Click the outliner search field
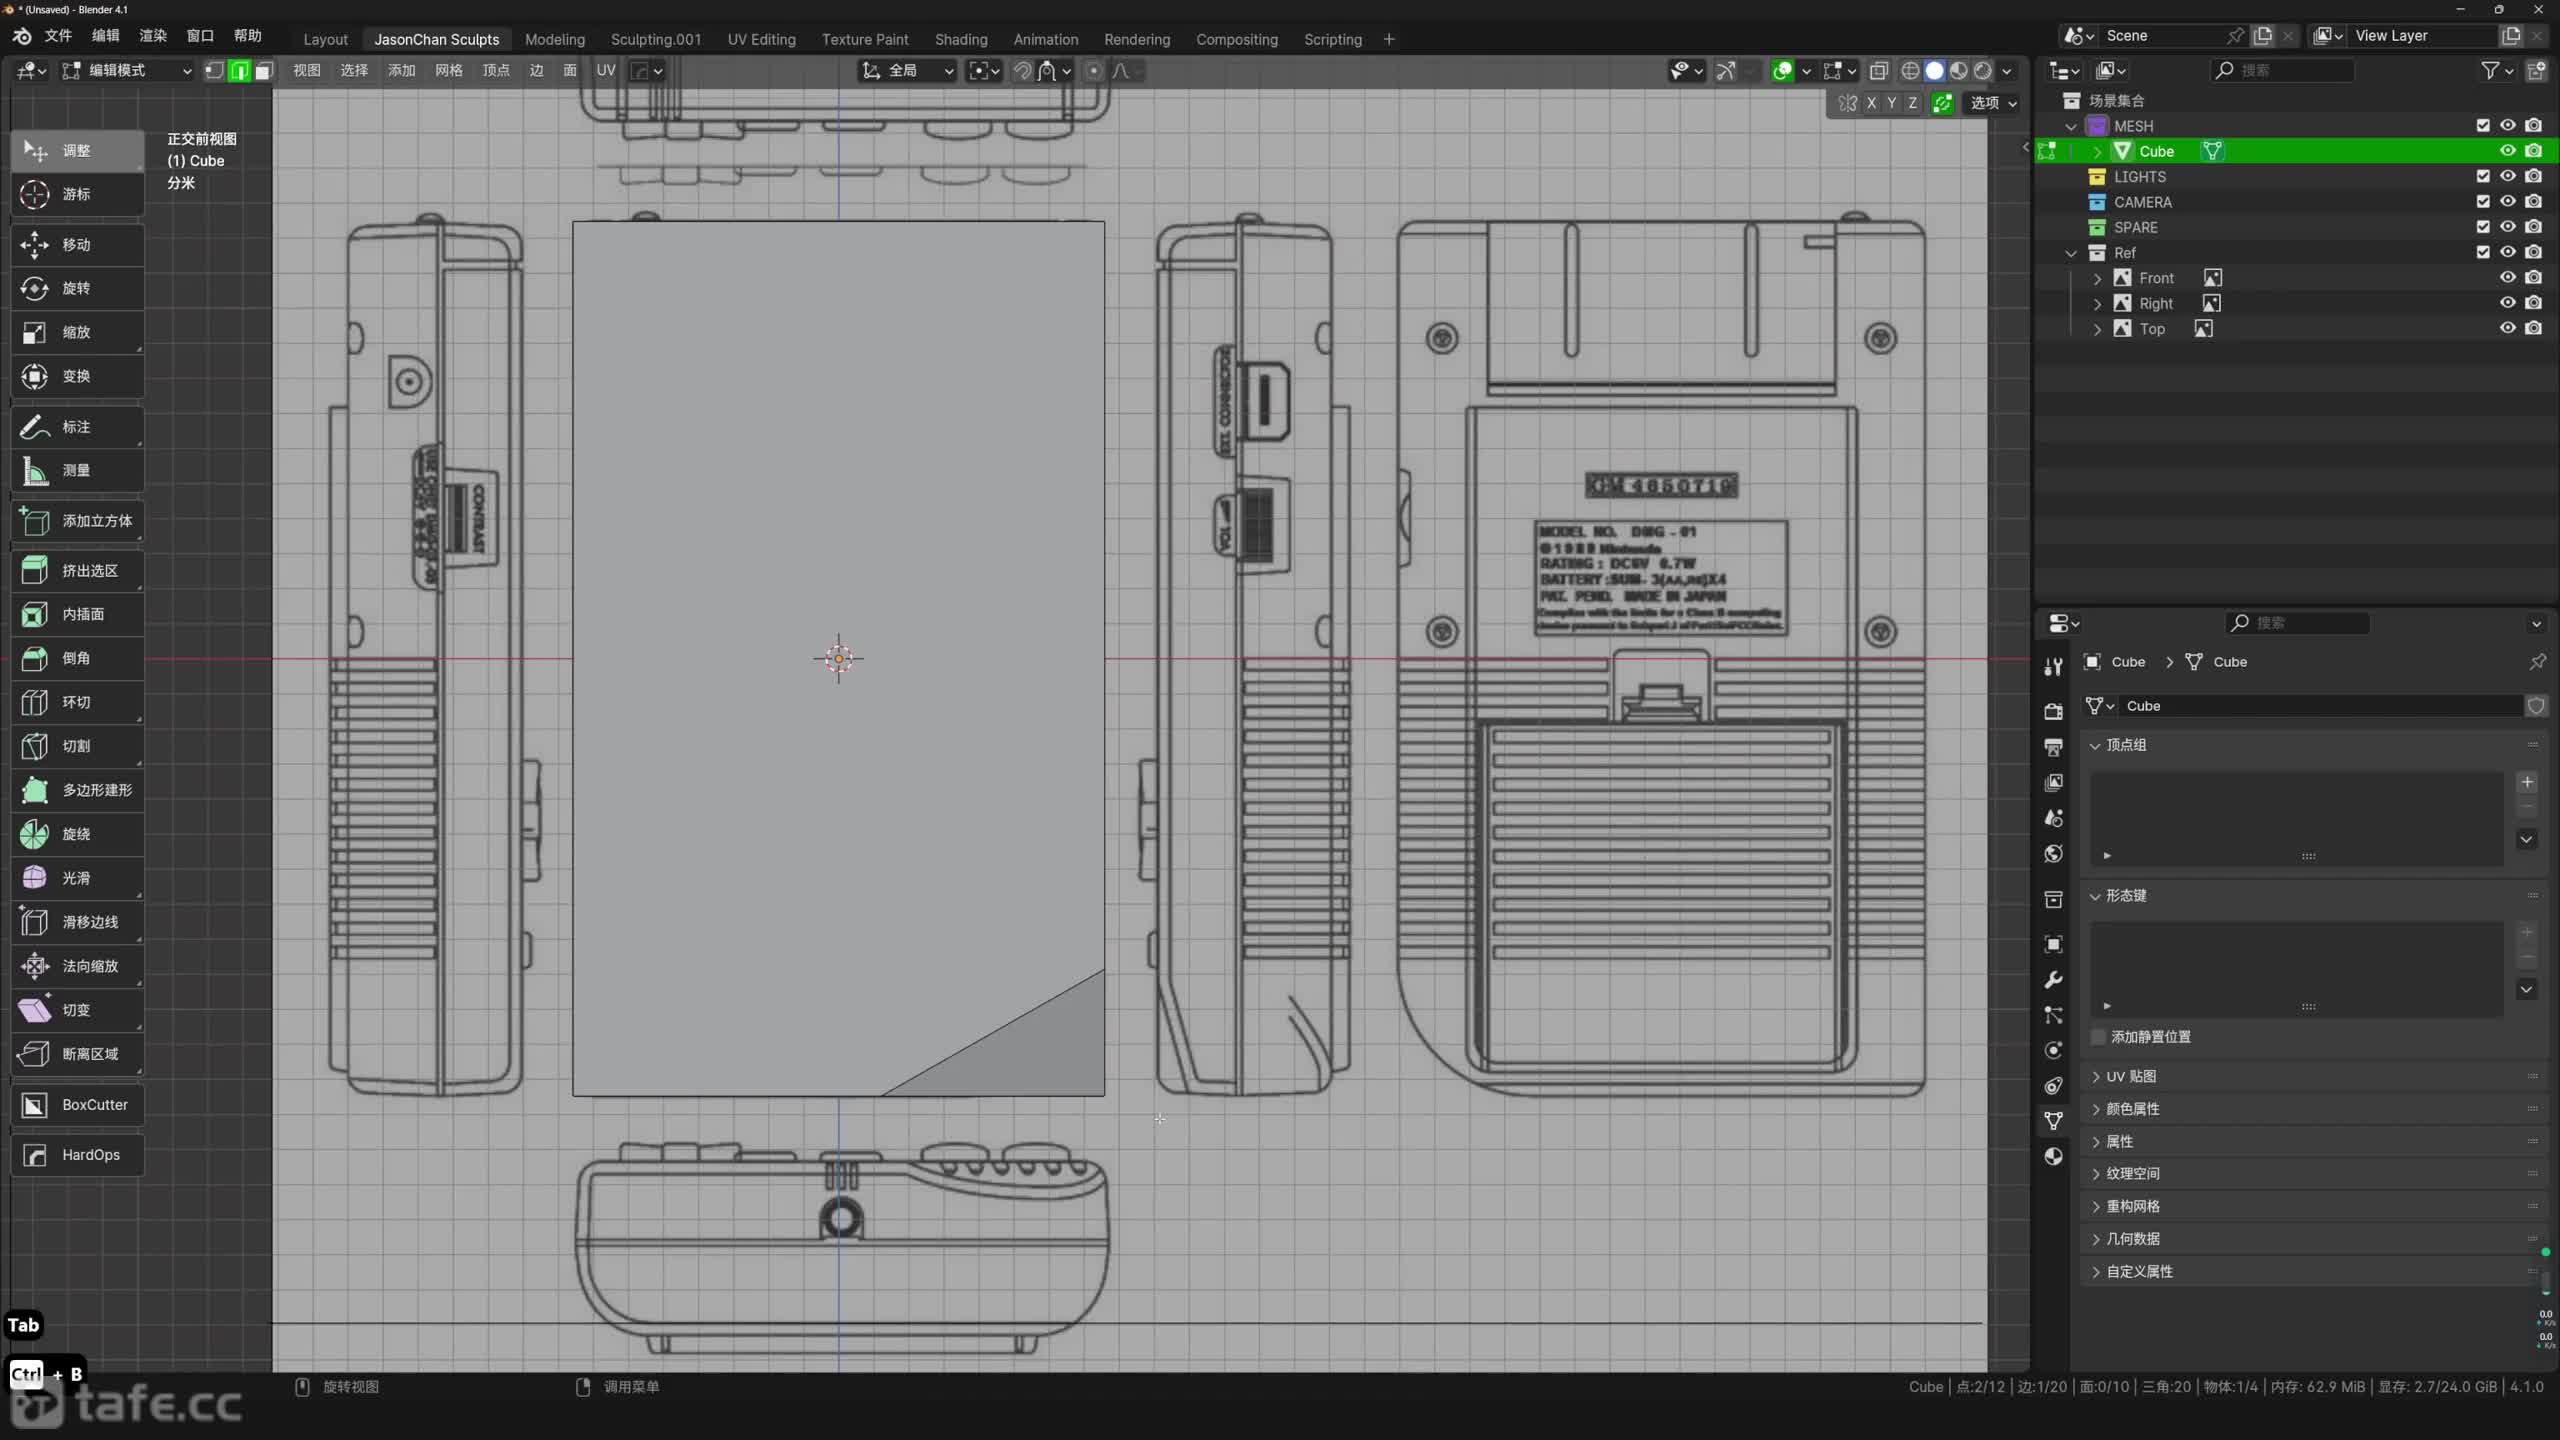 point(2283,70)
